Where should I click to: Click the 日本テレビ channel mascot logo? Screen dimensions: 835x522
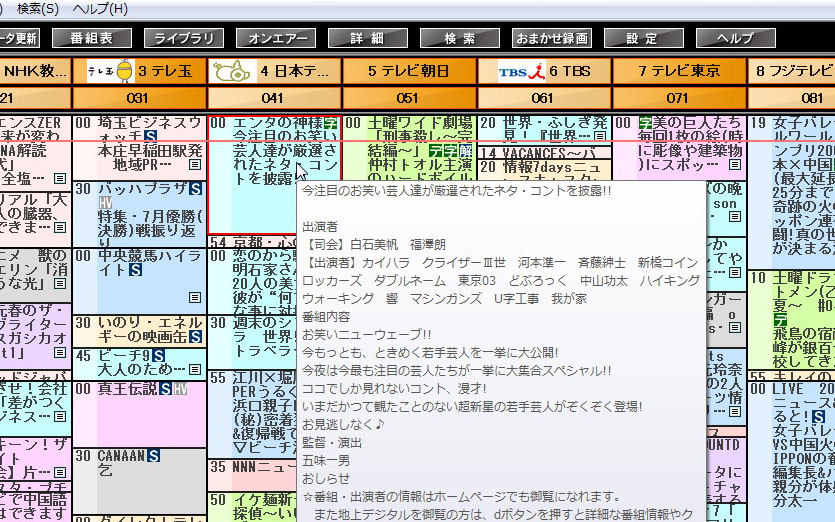point(232,71)
